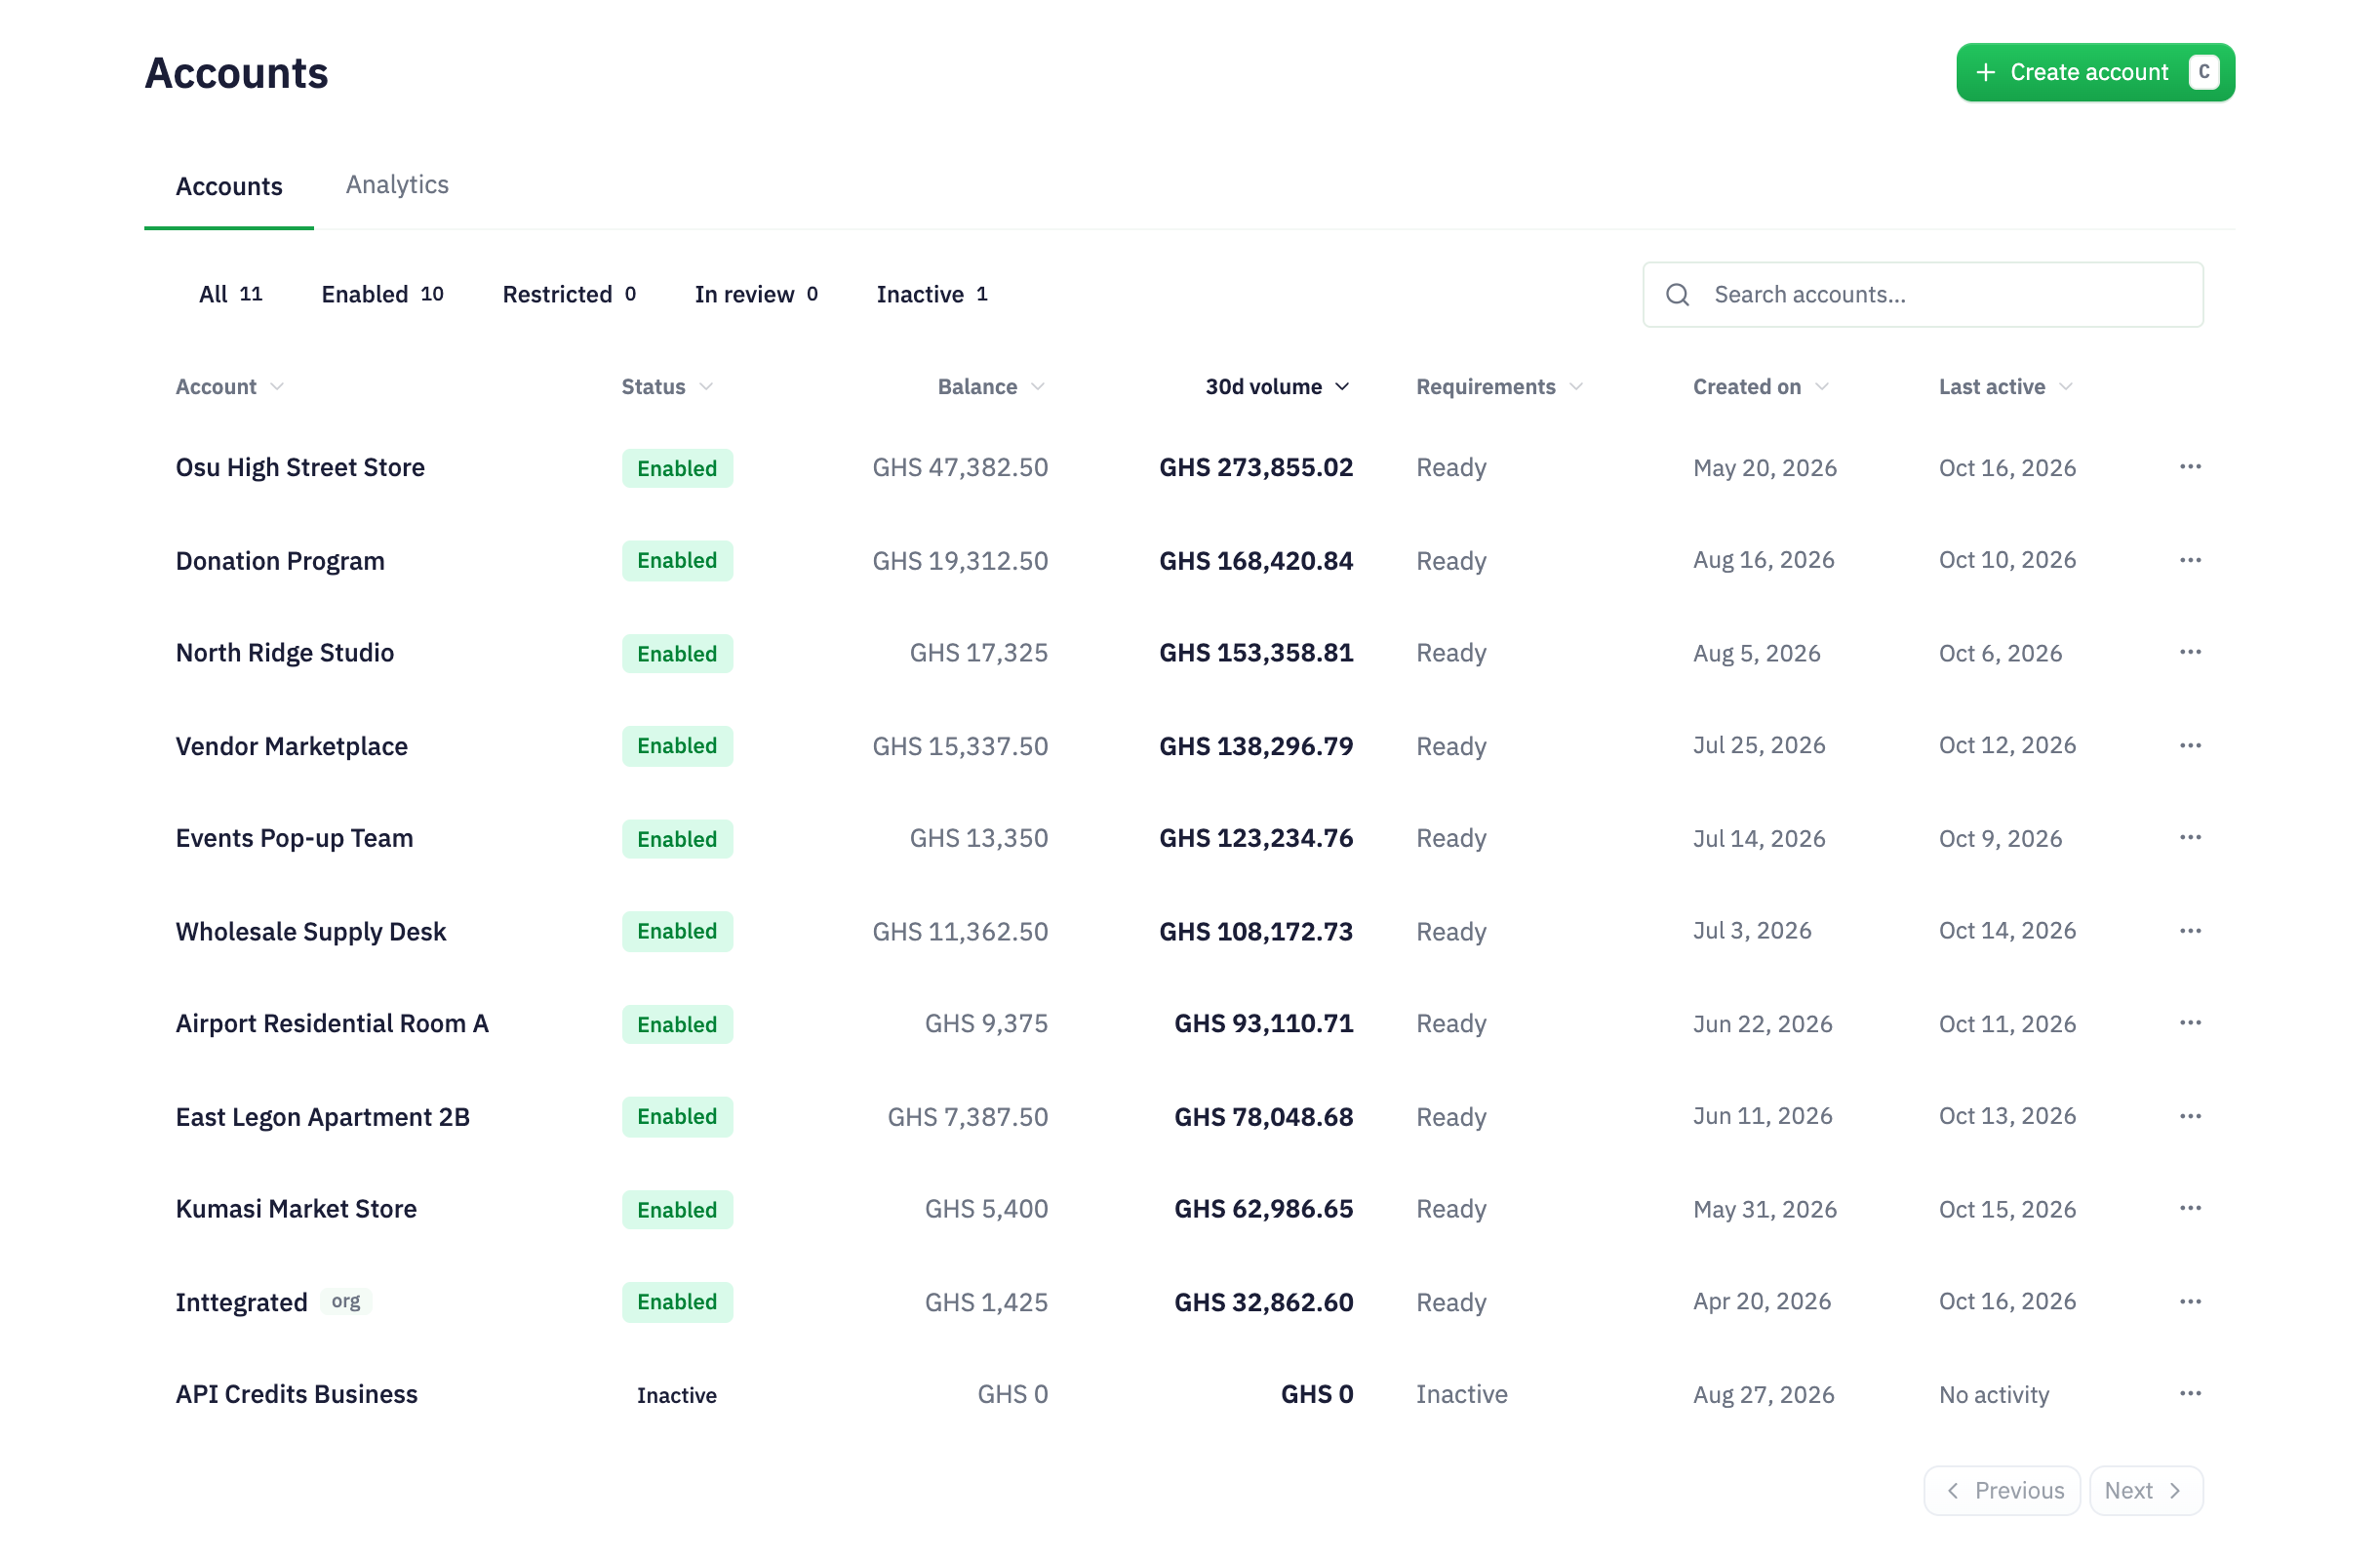The image size is (2380, 1561).
Task: Filter by Enabled accounts
Action: 382,294
